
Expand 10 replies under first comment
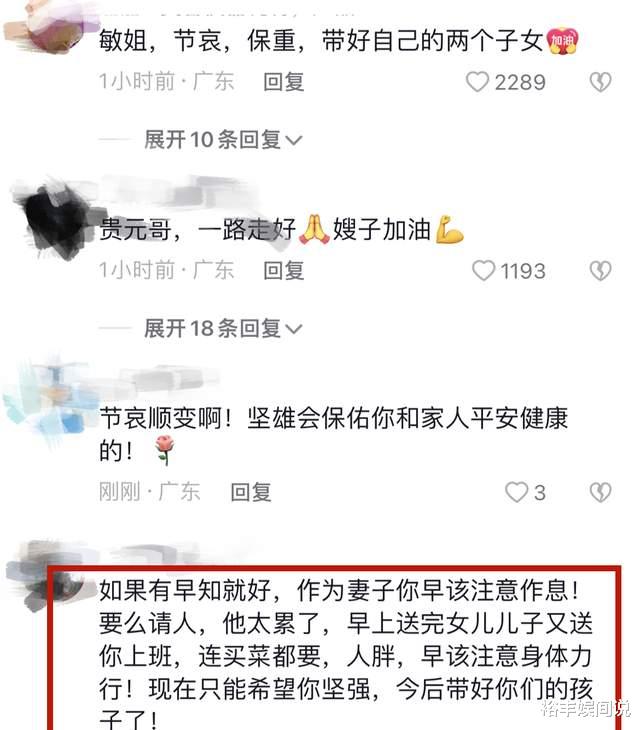click(223, 140)
